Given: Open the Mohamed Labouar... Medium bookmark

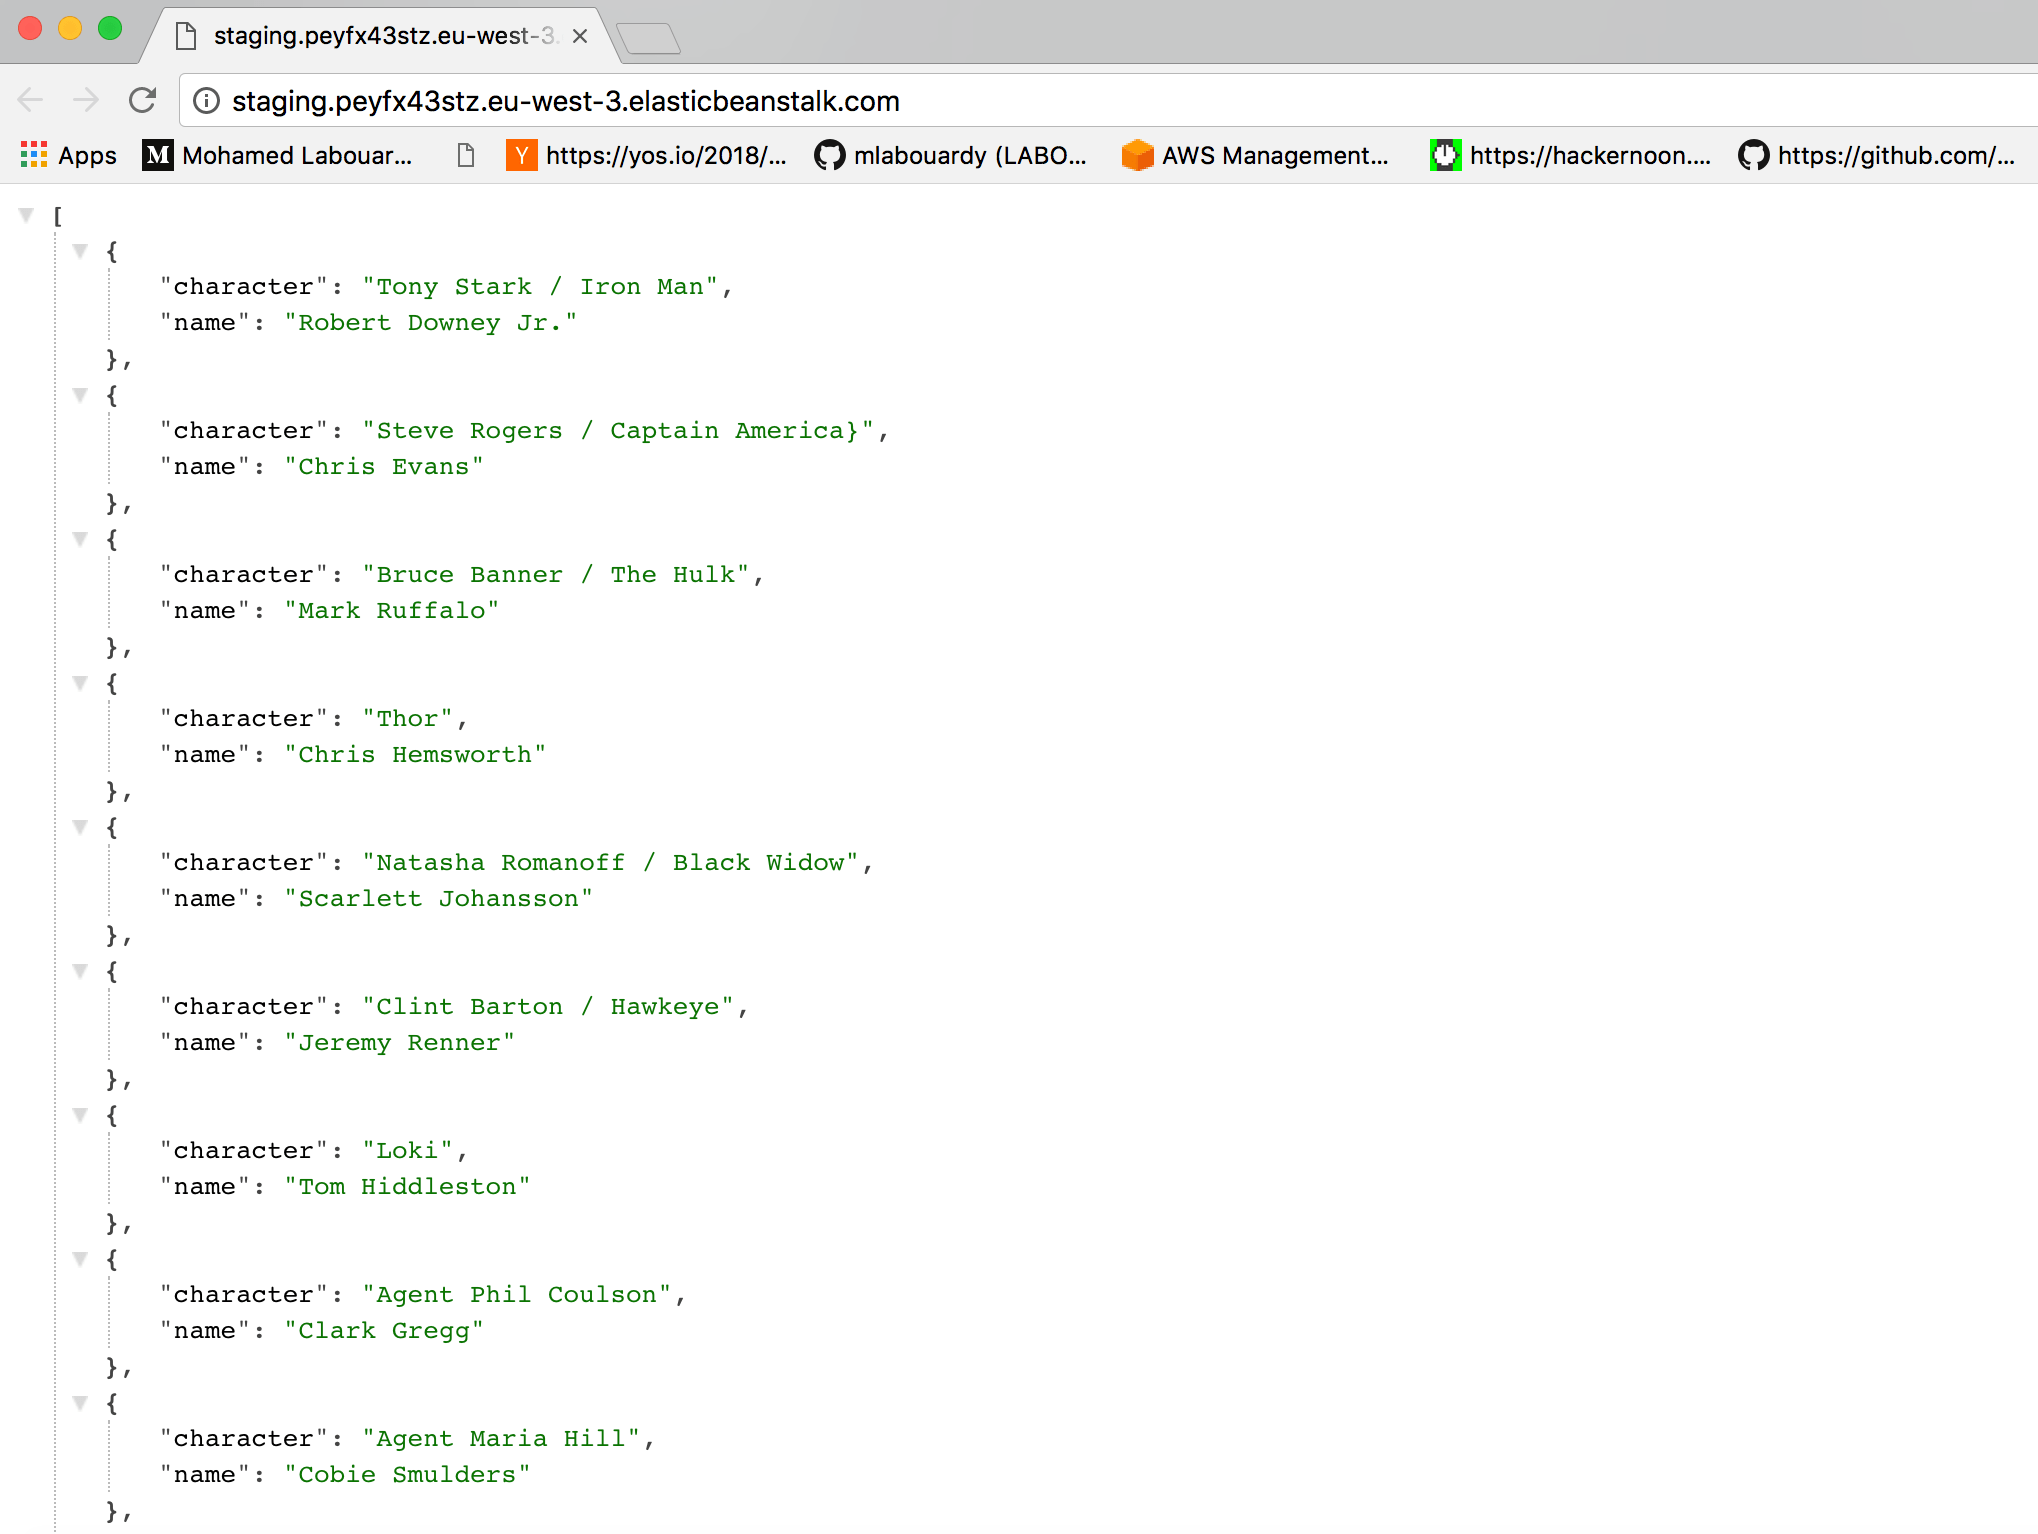Looking at the screenshot, I should pos(277,155).
